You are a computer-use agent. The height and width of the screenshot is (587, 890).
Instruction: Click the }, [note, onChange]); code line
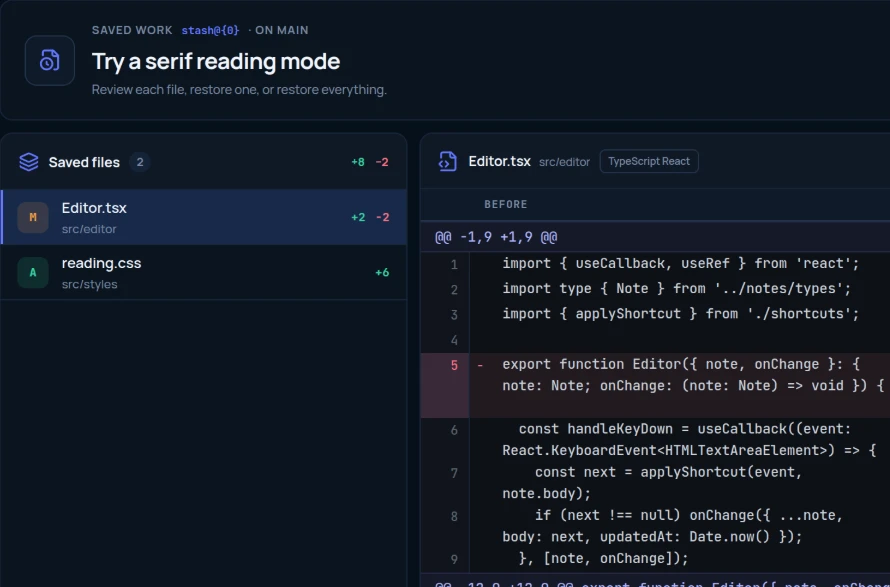click(603, 559)
